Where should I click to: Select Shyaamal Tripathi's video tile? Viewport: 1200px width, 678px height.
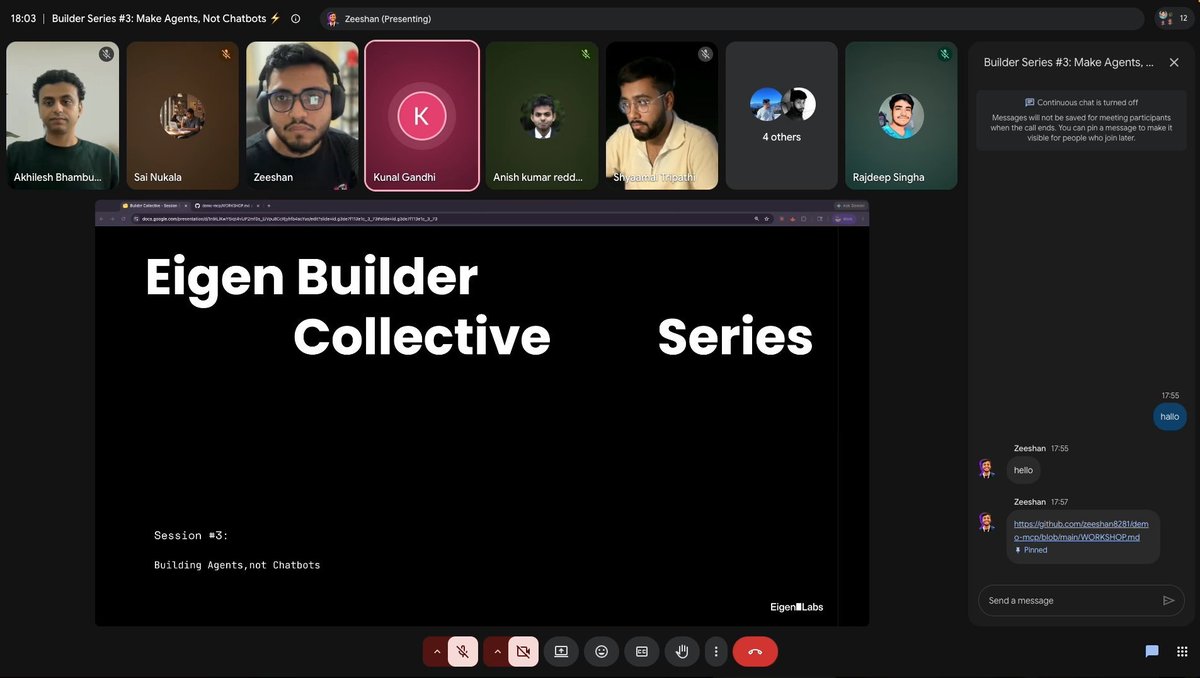pyautogui.click(x=662, y=115)
